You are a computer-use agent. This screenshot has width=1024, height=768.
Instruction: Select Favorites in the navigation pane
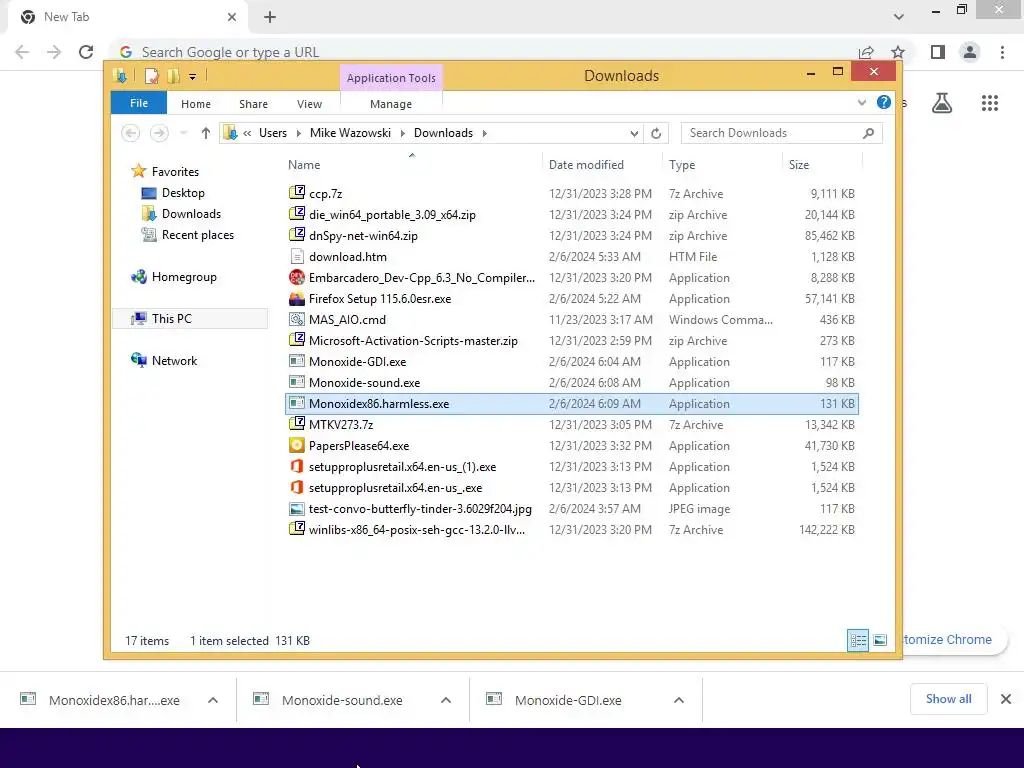[175, 172]
